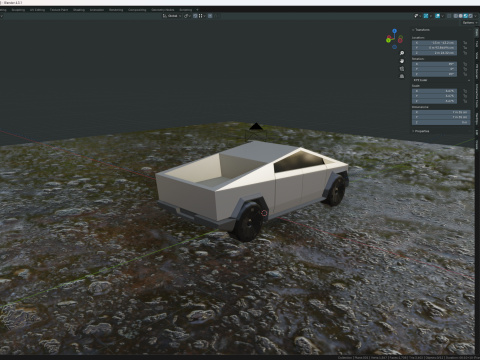Collapse the Transform panel
Screen dimensions: 480x360
pos(421,30)
